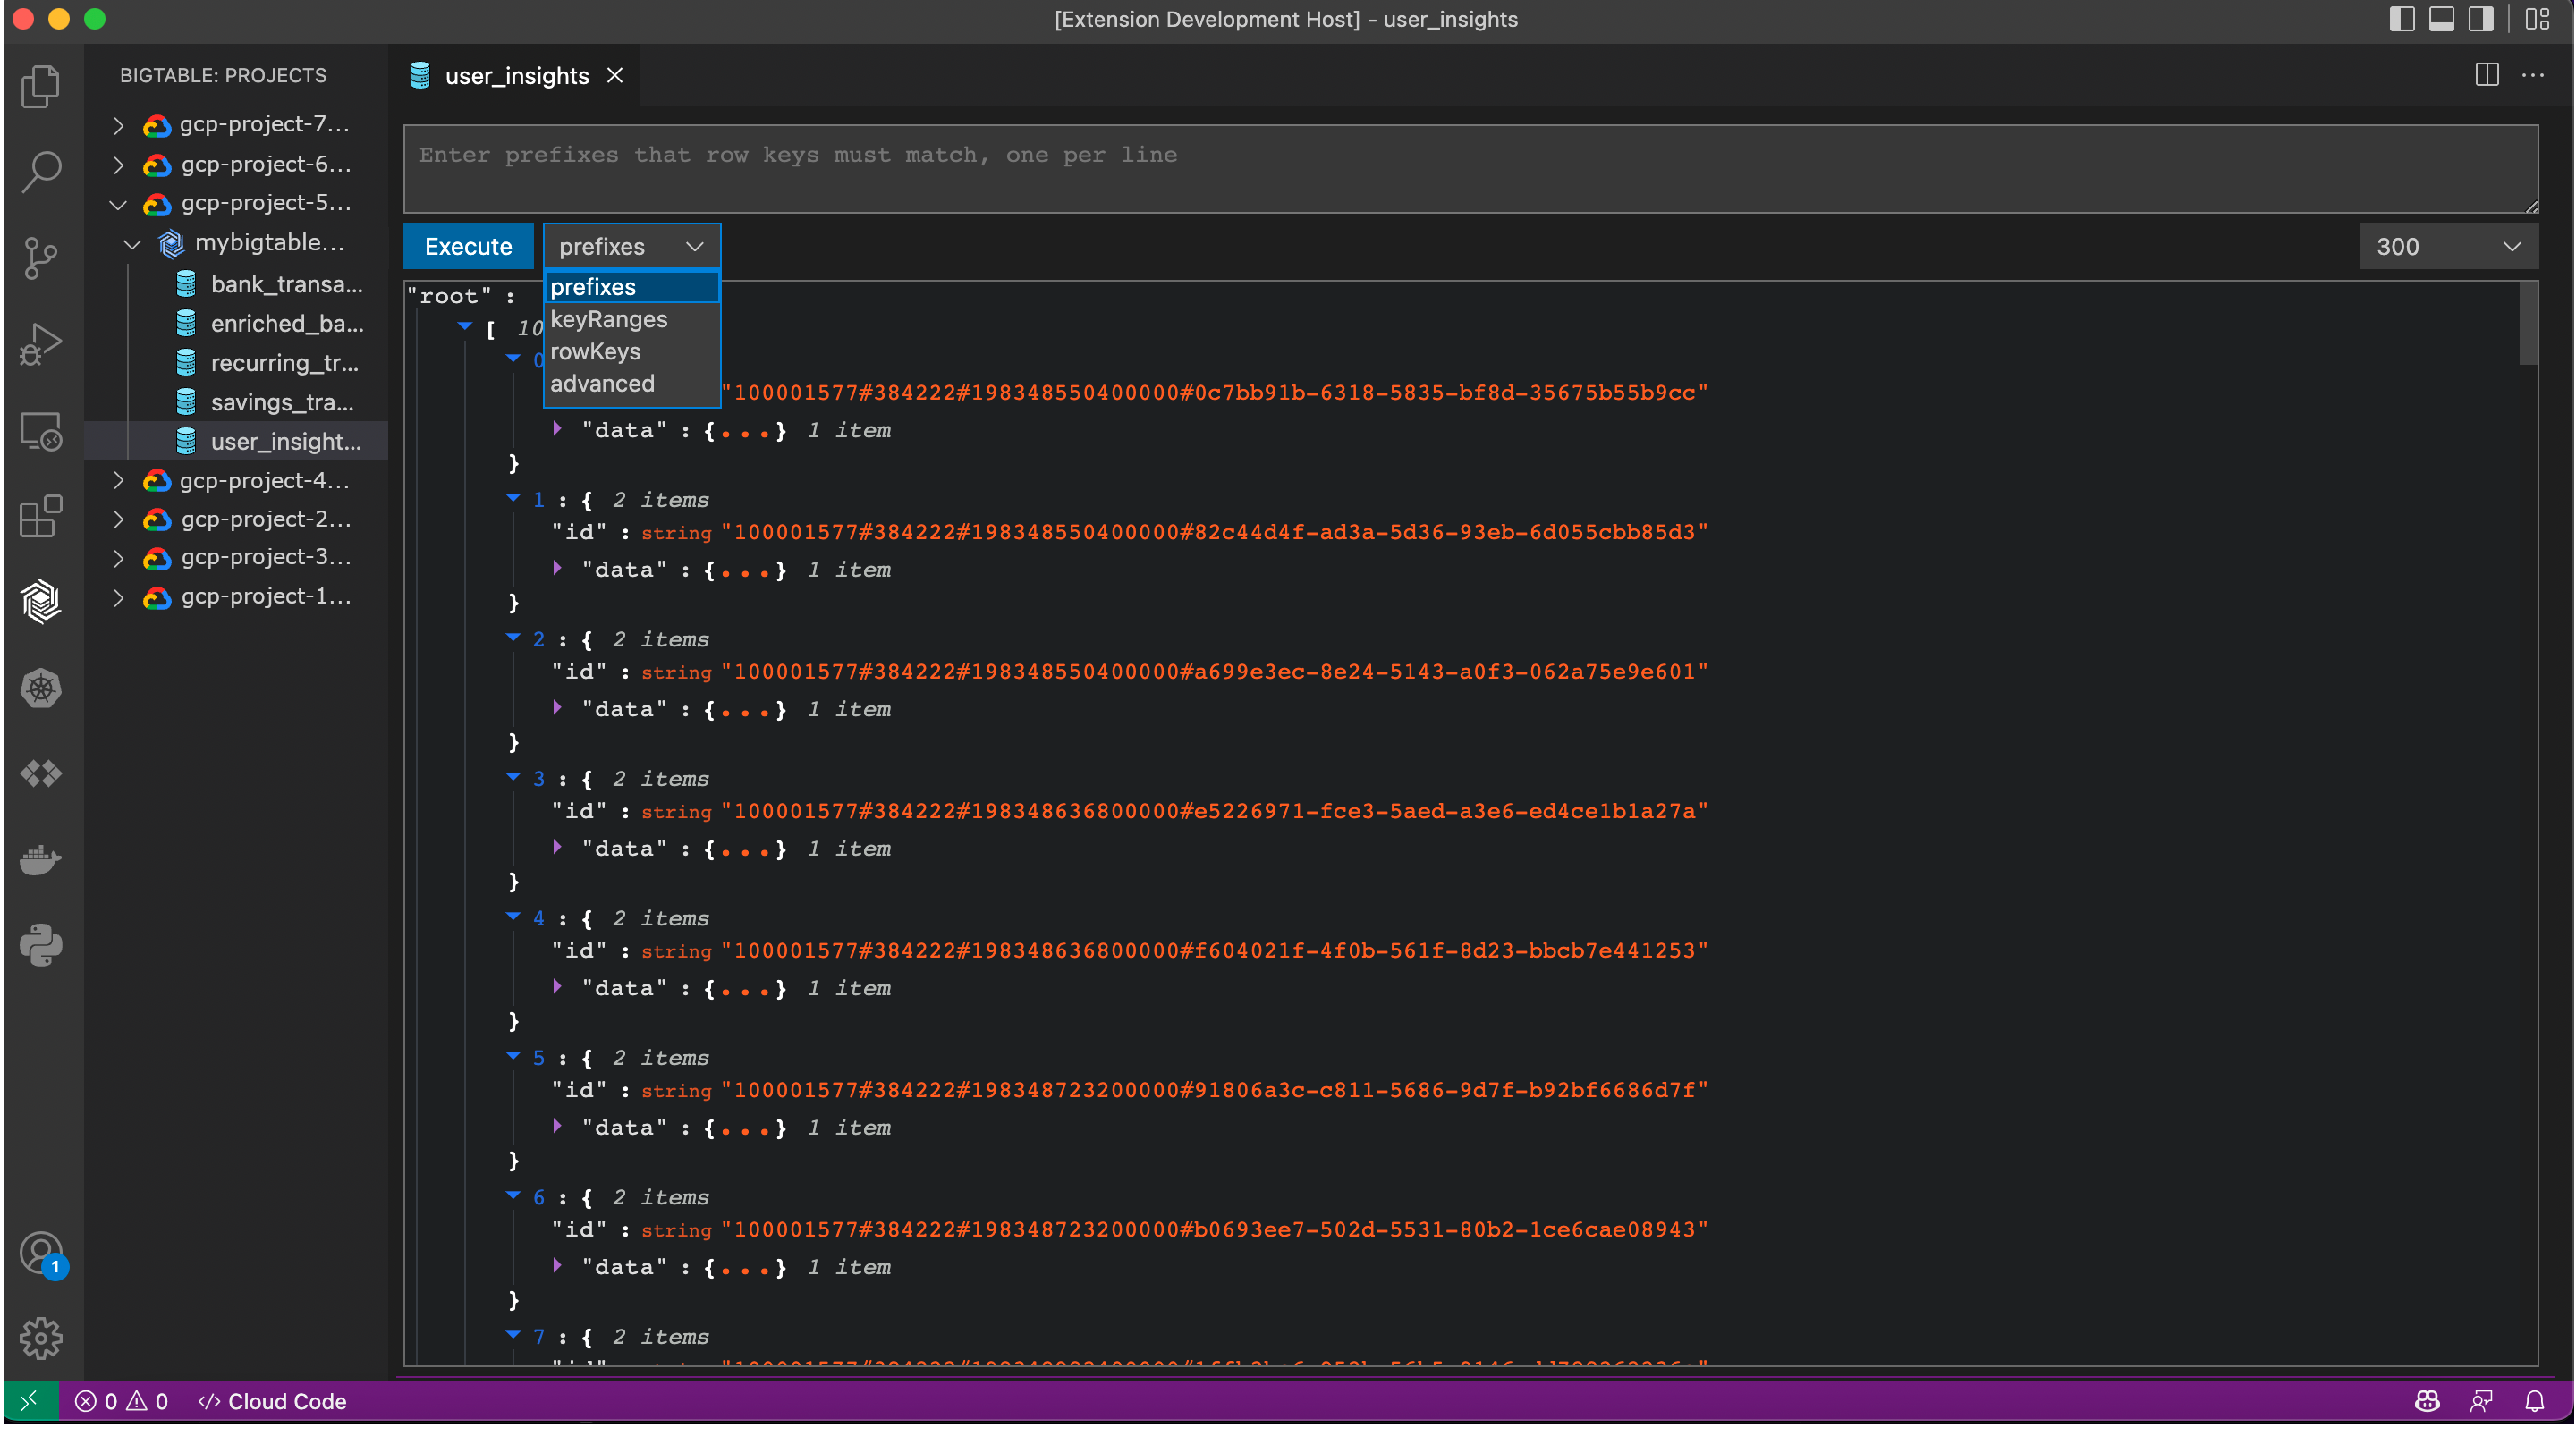The image size is (2576, 1436).
Task: Choose prefixes option in dropdown list
Action: 631,287
